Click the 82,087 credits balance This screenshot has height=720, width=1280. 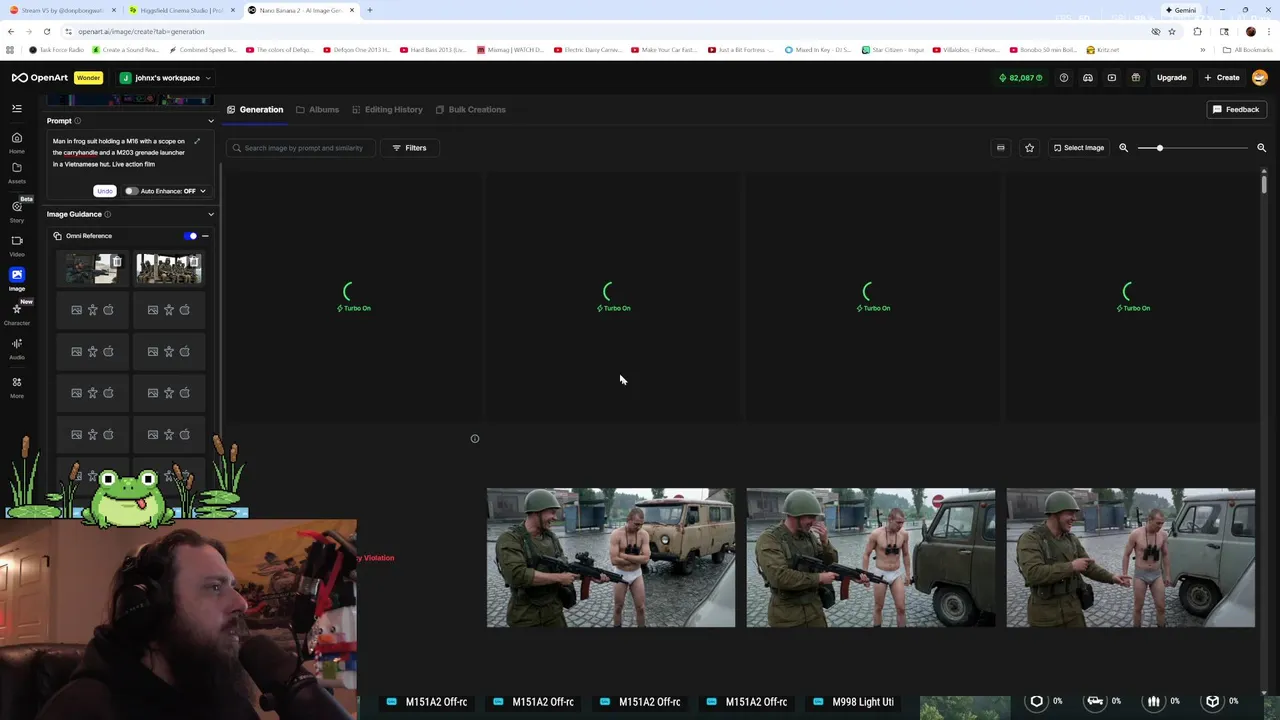1021,77
